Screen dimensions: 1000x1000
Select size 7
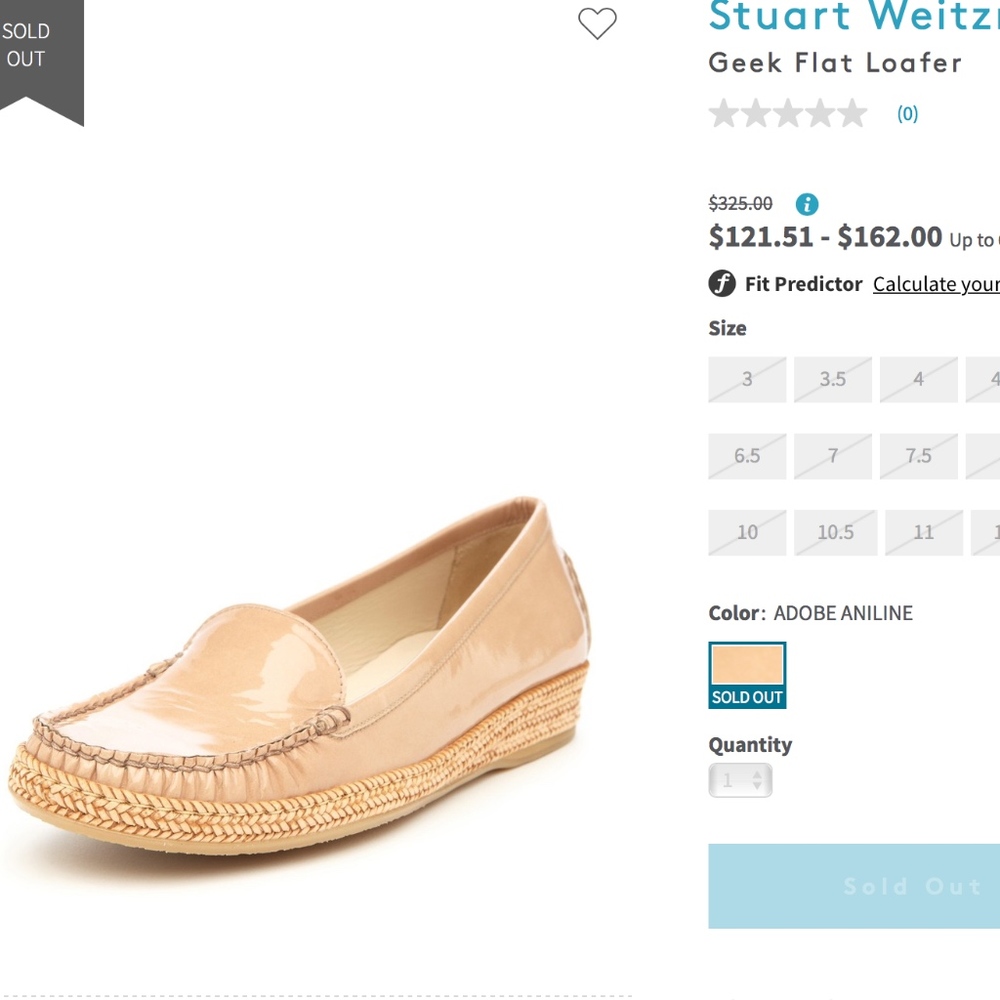click(x=832, y=455)
